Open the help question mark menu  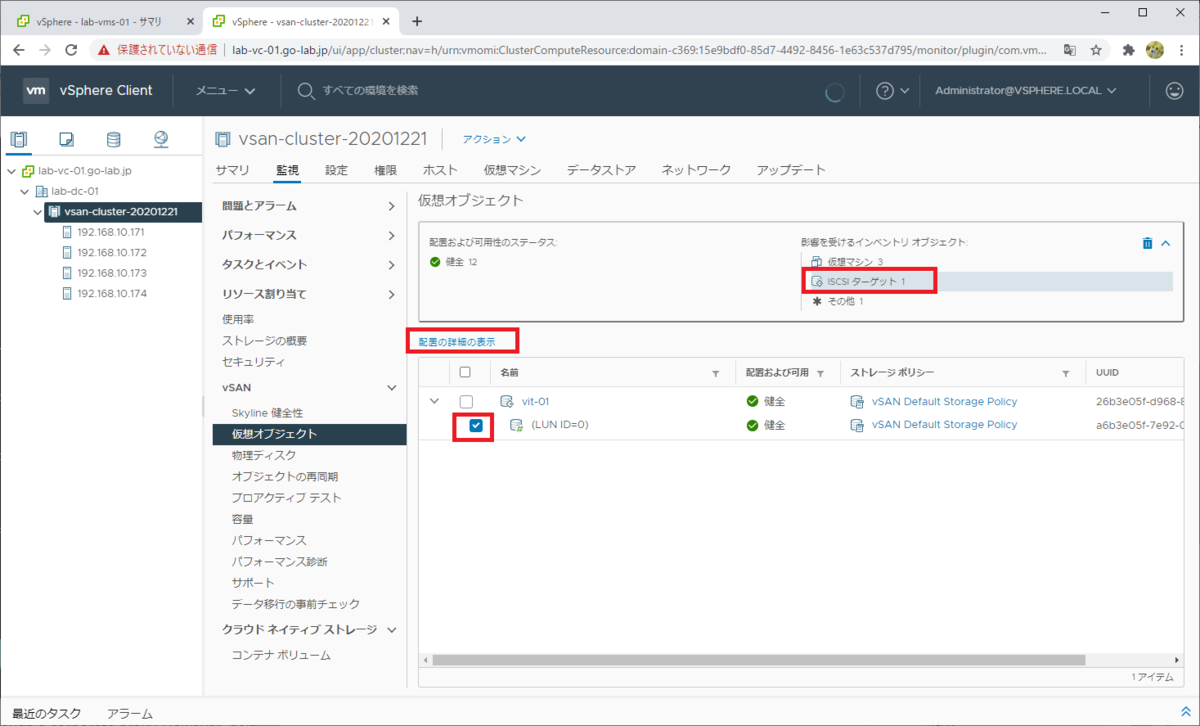click(885, 91)
